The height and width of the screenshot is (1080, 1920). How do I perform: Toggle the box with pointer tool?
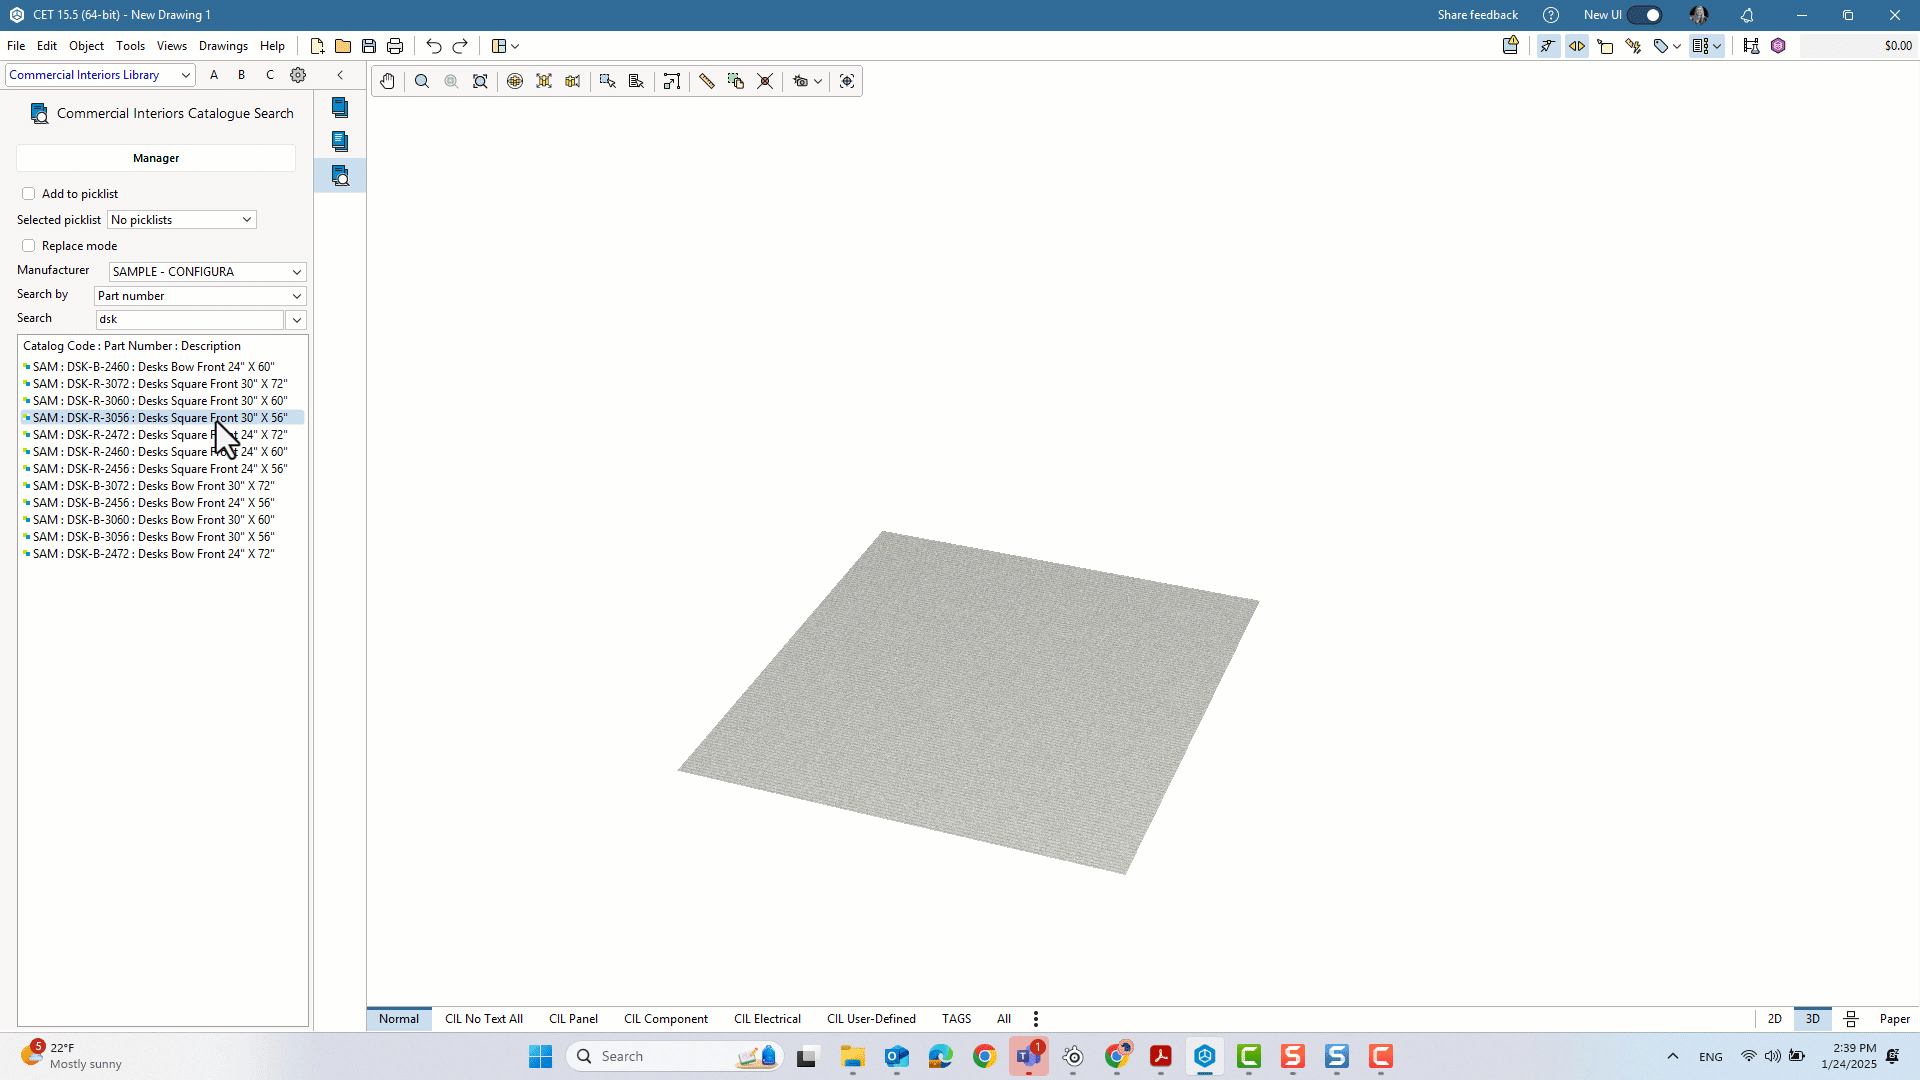point(1605,46)
